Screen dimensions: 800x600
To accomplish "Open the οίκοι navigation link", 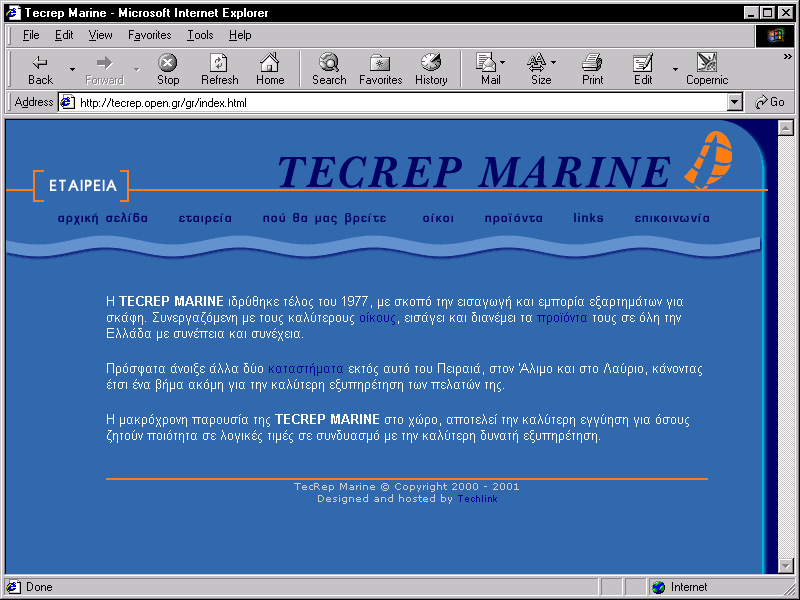I will 438,218.
